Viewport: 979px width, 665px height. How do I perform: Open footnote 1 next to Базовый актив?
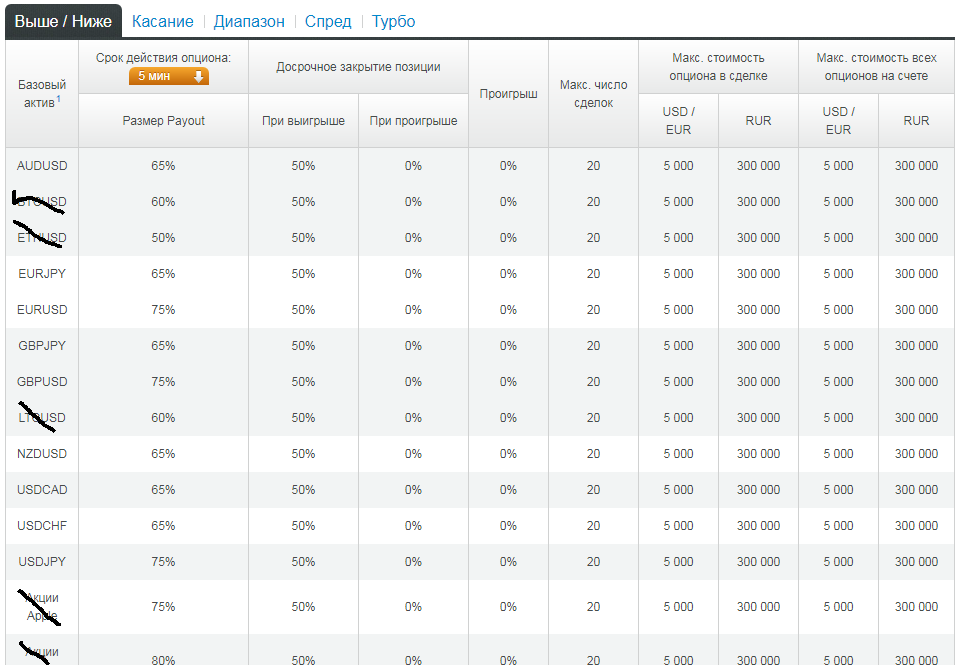tap(59, 98)
